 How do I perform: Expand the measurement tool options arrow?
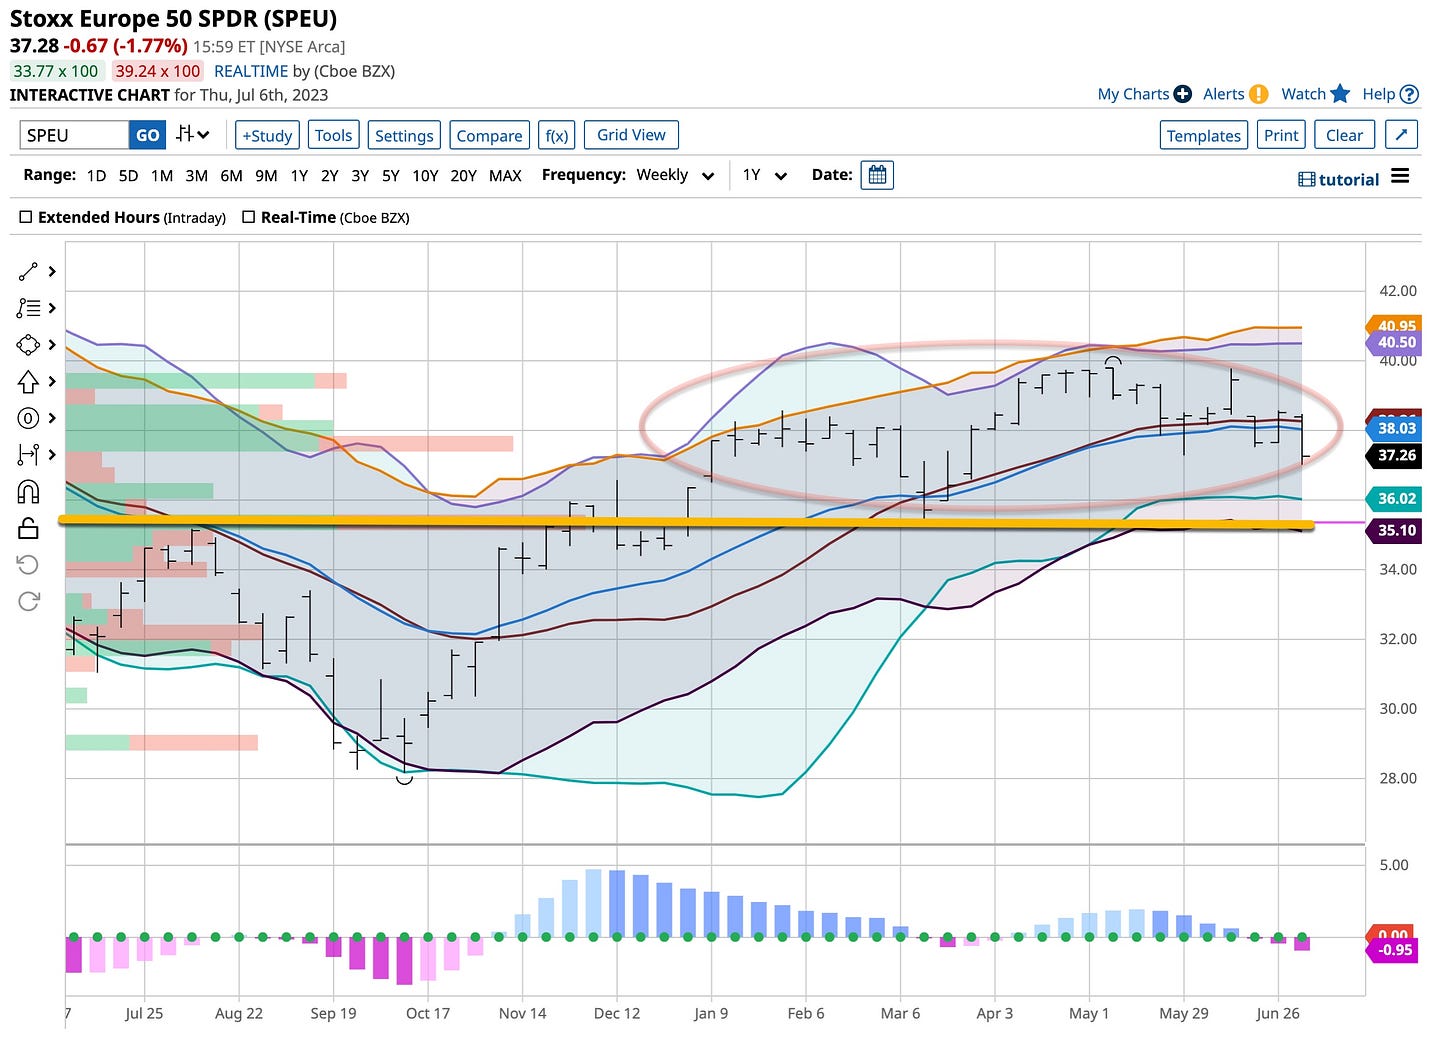(52, 455)
